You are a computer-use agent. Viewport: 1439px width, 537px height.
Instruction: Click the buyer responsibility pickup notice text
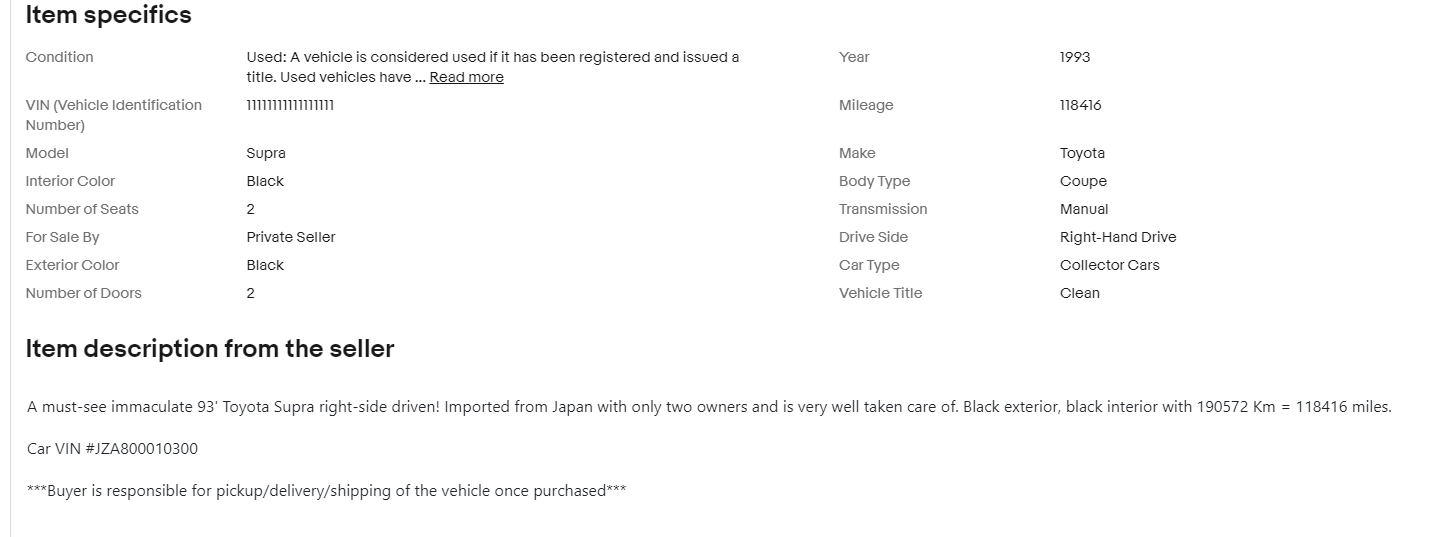pyautogui.click(x=326, y=490)
